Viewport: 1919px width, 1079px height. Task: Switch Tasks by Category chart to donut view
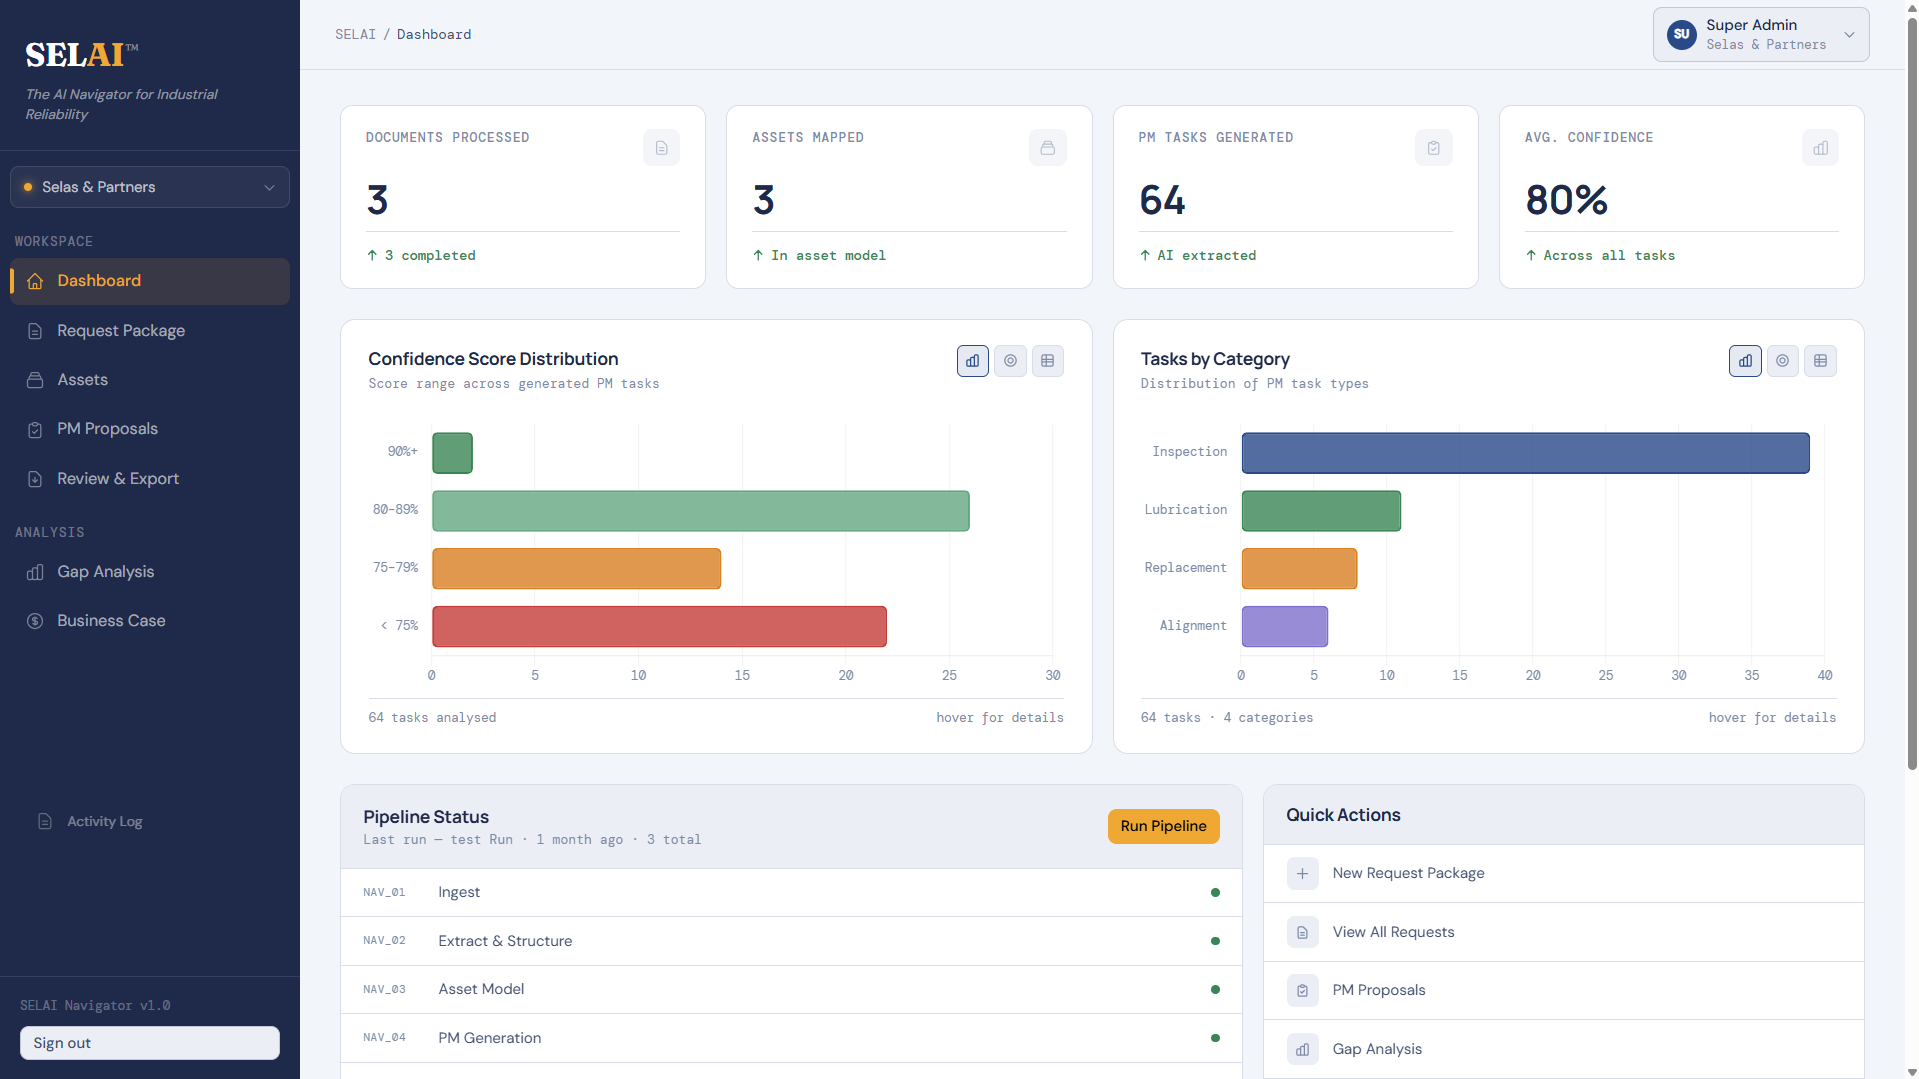coord(1782,361)
